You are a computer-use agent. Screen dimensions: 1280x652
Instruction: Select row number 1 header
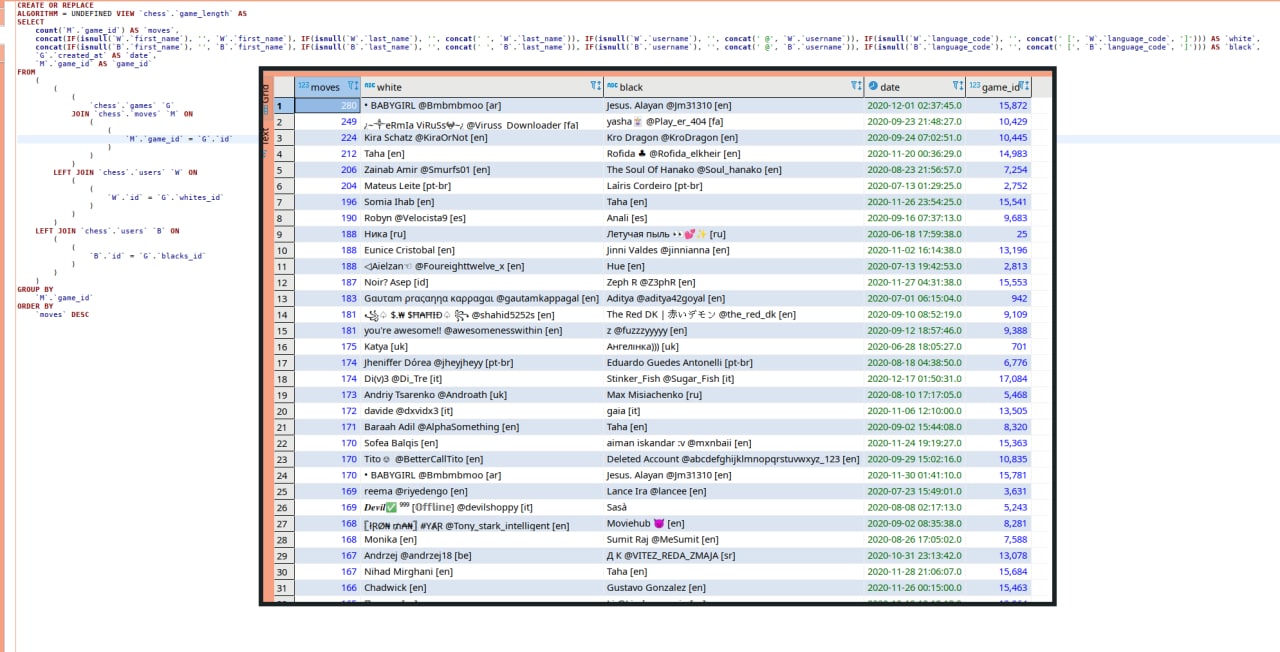click(x=283, y=105)
